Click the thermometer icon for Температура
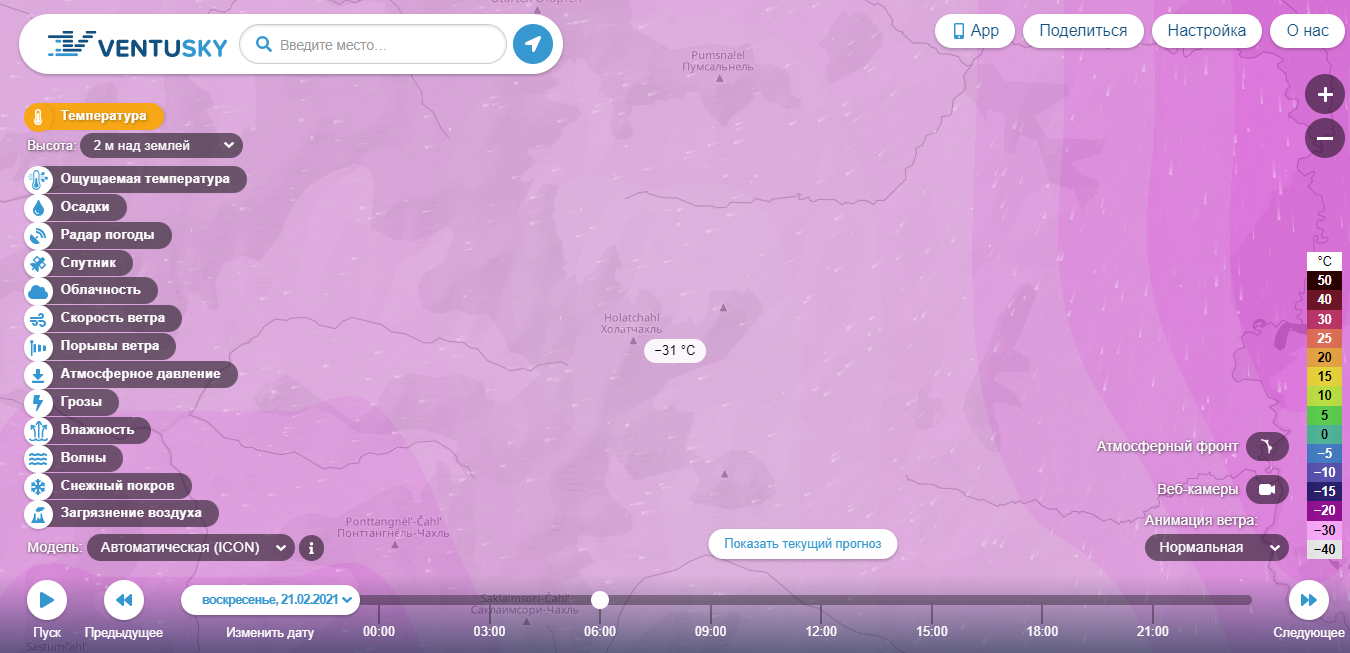 point(38,117)
